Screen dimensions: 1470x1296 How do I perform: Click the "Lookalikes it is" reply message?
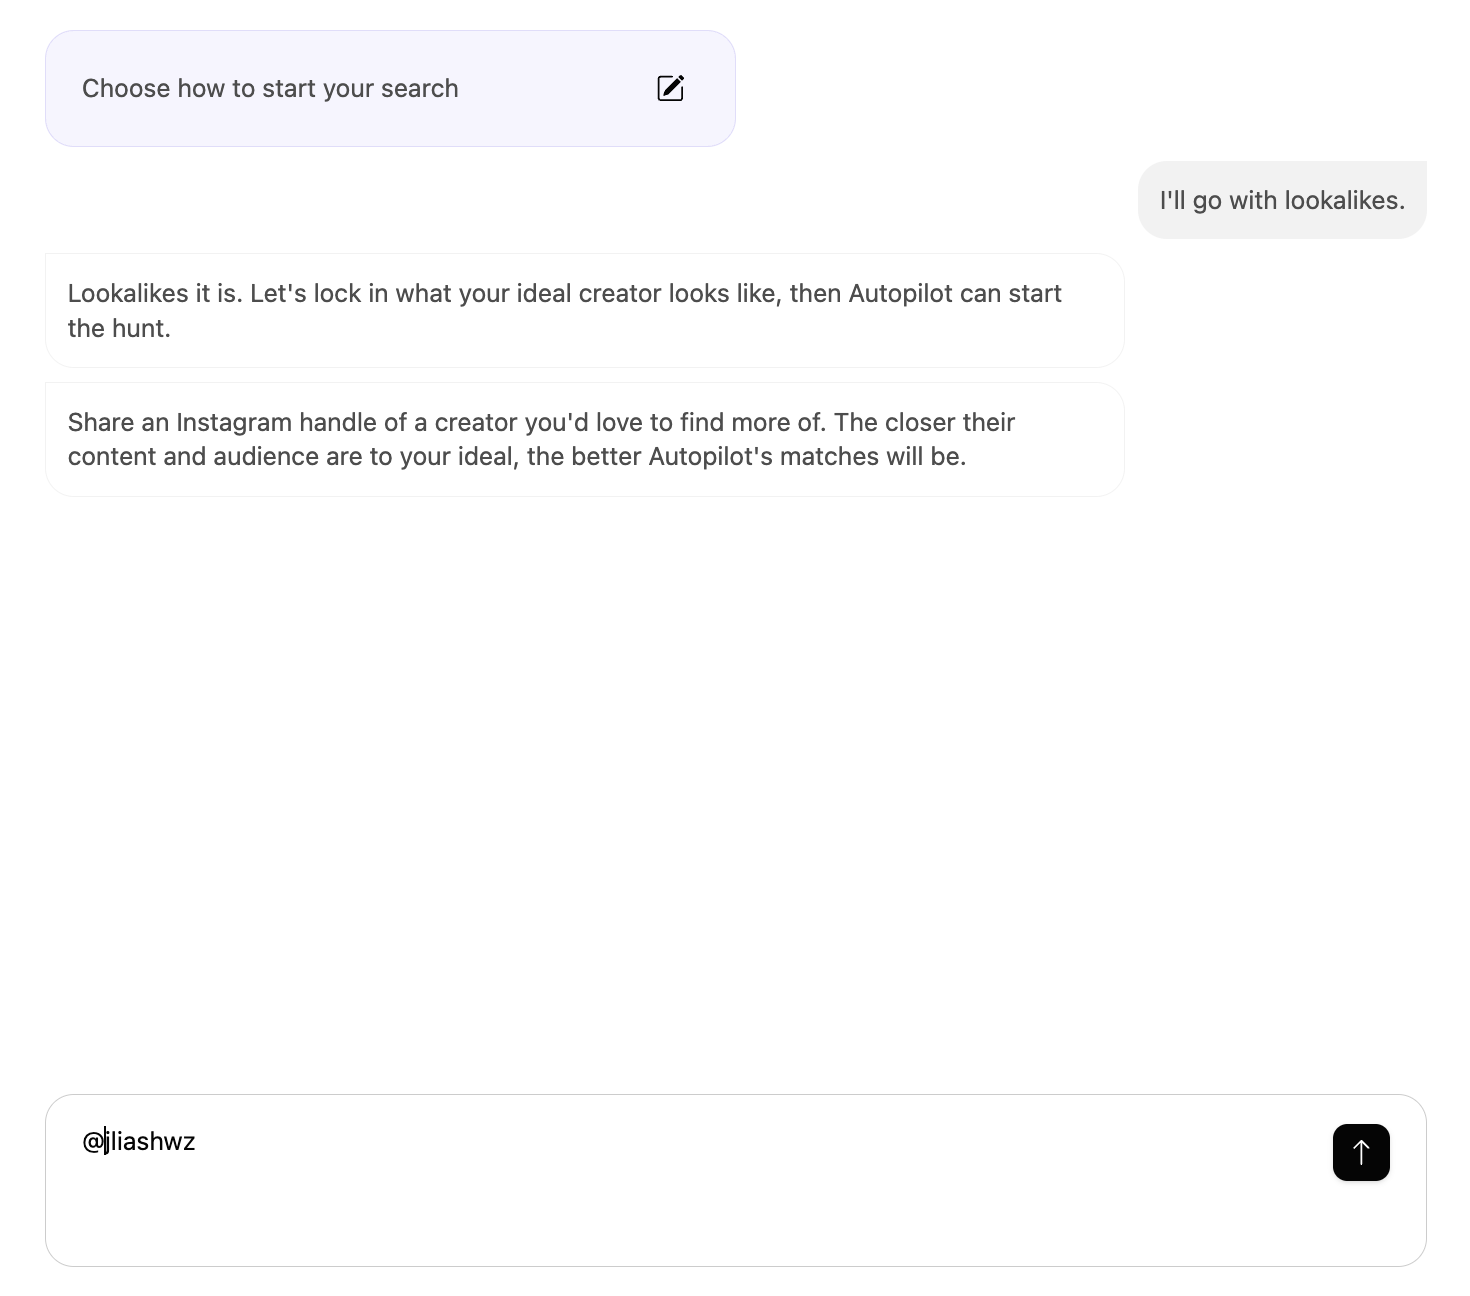pos(585,310)
